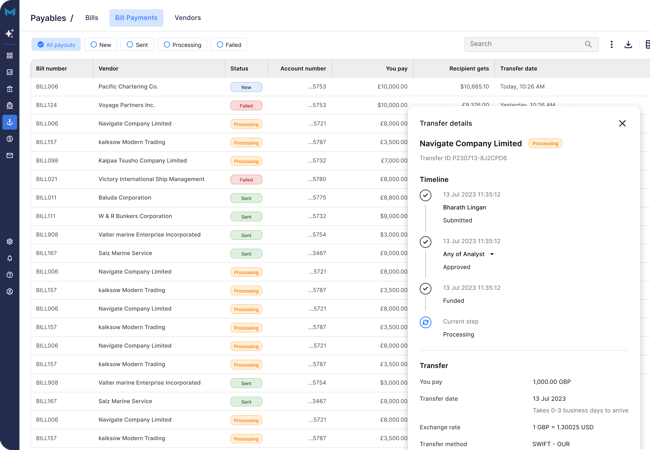
Task: Select the All payouts filter
Action: (x=56, y=45)
